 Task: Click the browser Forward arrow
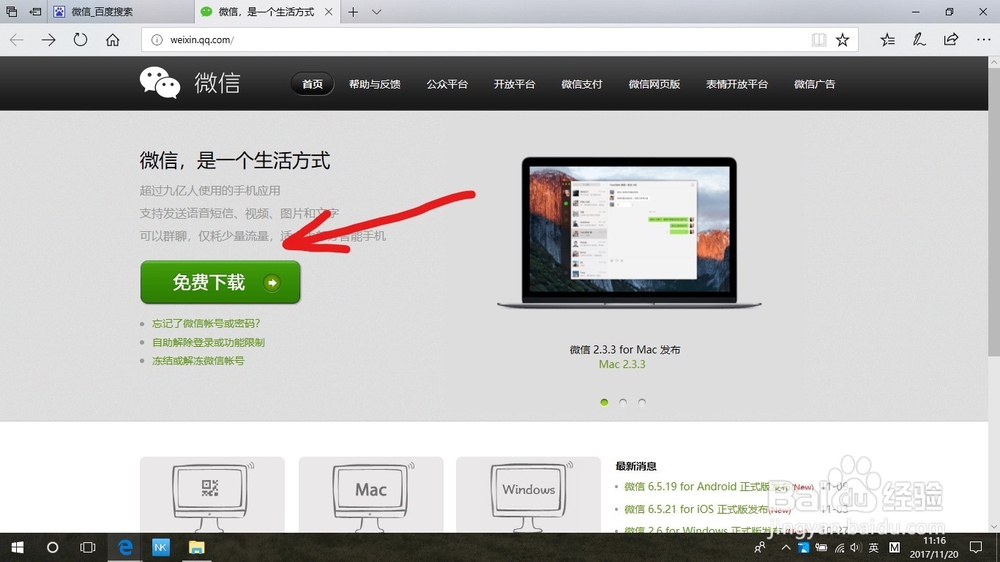click(48, 40)
